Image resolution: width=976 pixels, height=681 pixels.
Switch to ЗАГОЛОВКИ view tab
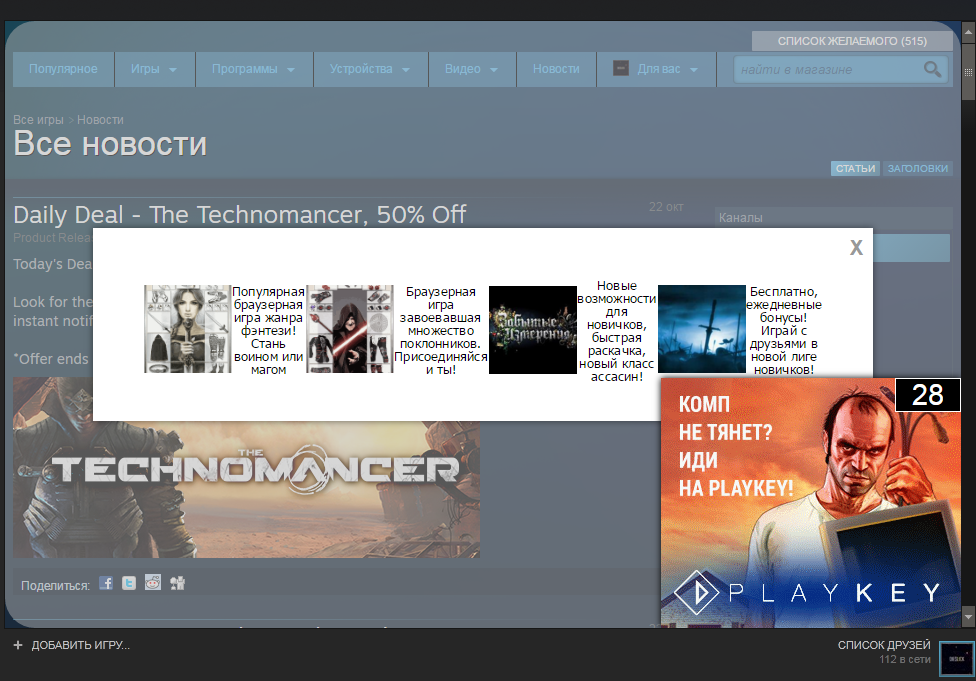pos(917,169)
